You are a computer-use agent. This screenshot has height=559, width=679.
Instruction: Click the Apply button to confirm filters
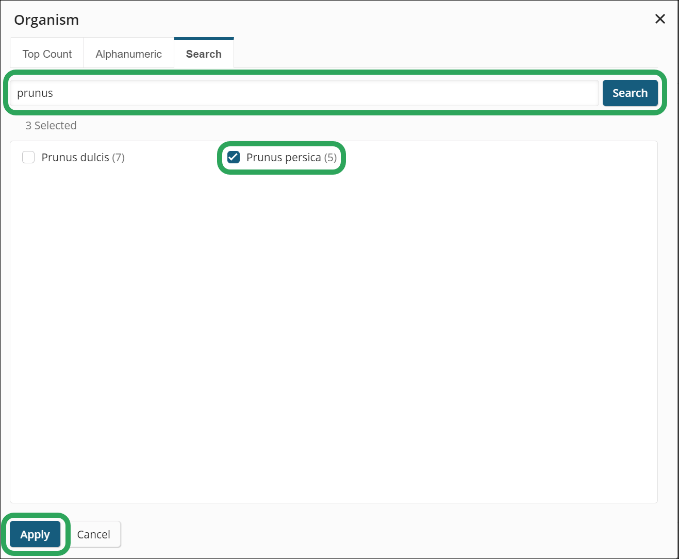[x=35, y=534]
